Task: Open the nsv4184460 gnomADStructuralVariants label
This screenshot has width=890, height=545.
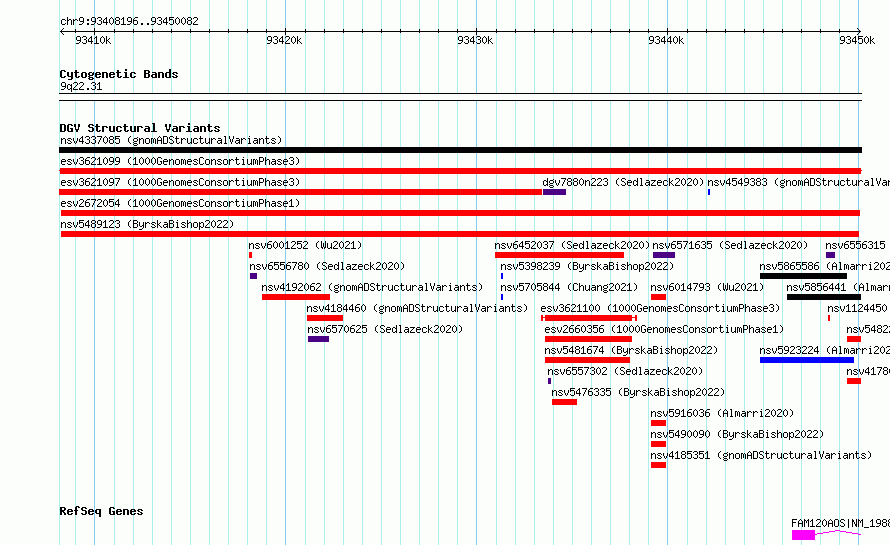Action: click(x=417, y=308)
